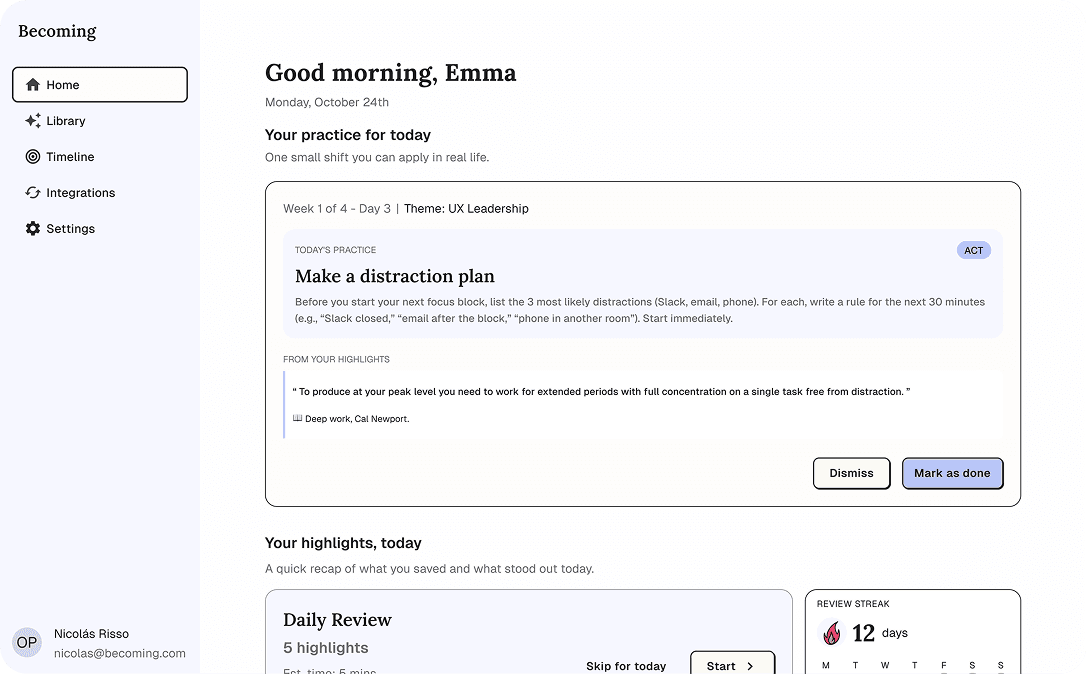The image size is (1087, 674).
Task: Click the review streak flame icon
Action: point(831,633)
